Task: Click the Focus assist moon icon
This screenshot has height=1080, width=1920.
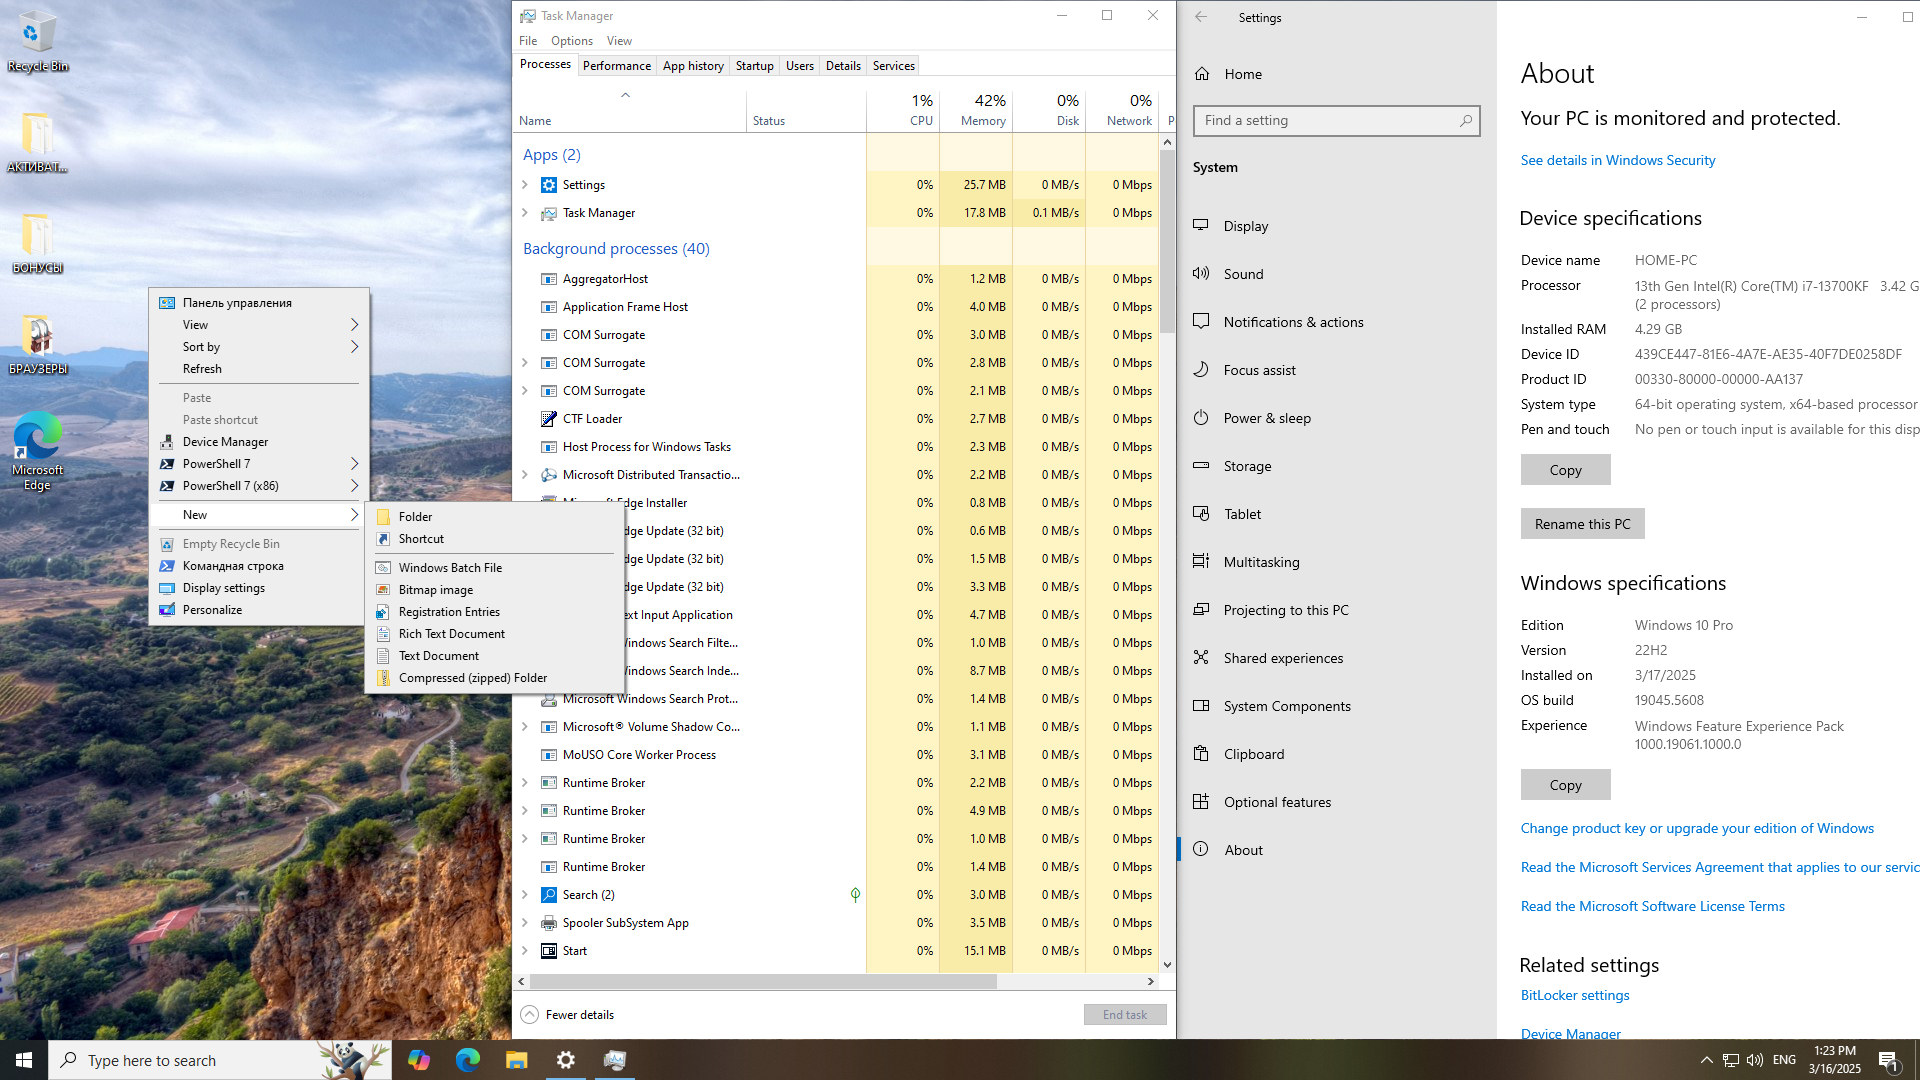Action: [x=1201, y=370]
